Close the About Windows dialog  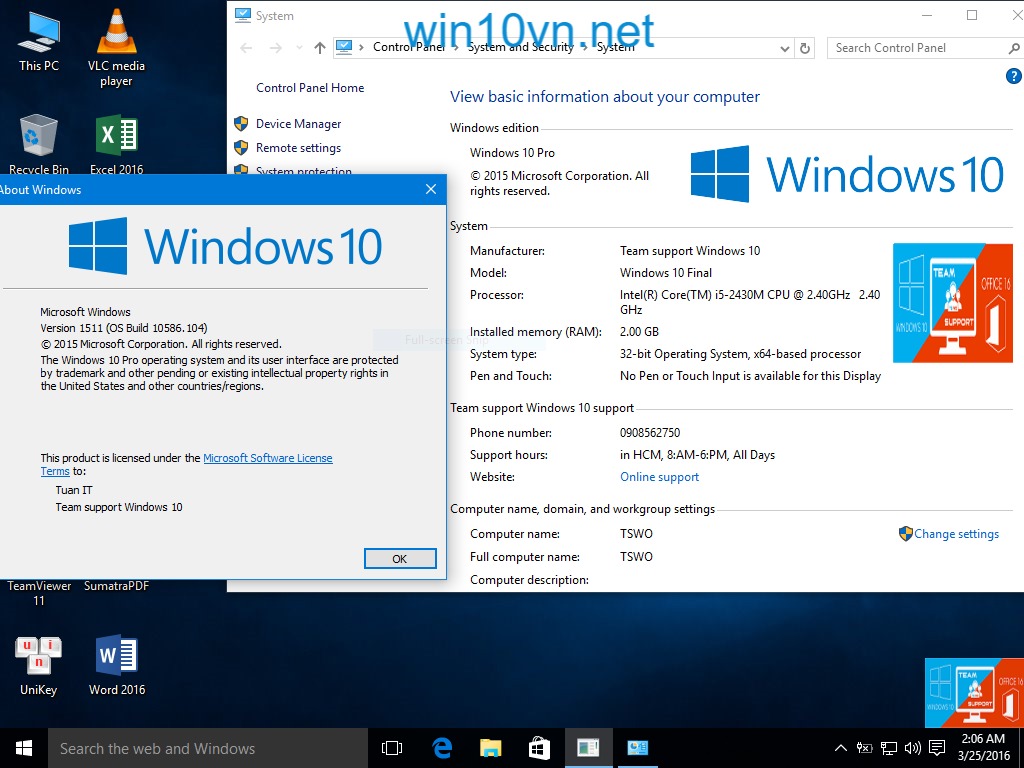431,189
